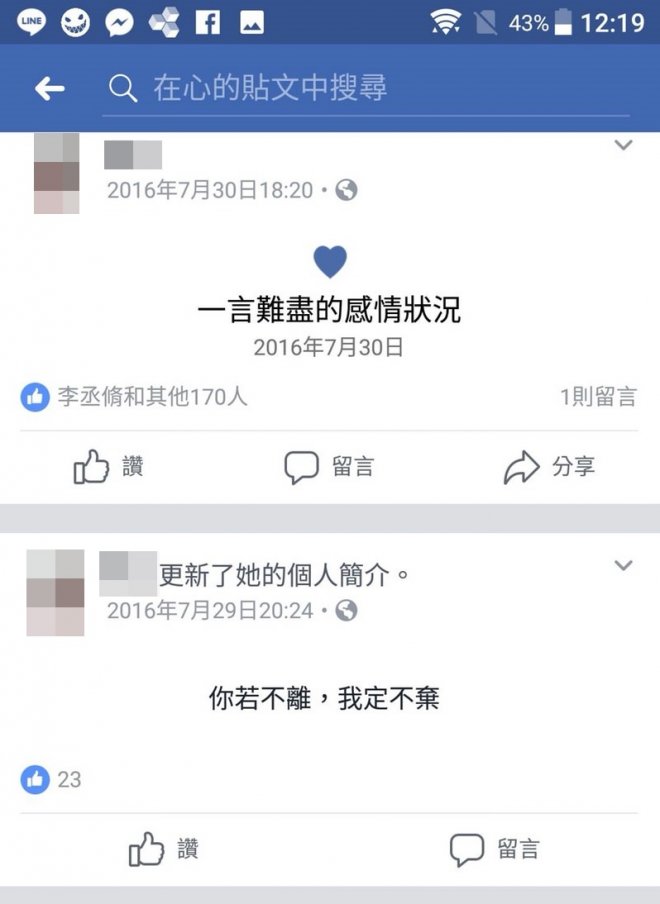Focus the 在心的貼文中搜尋 search field
The height and width of the screenshot is (904, 660).
[x=366, y=89]
